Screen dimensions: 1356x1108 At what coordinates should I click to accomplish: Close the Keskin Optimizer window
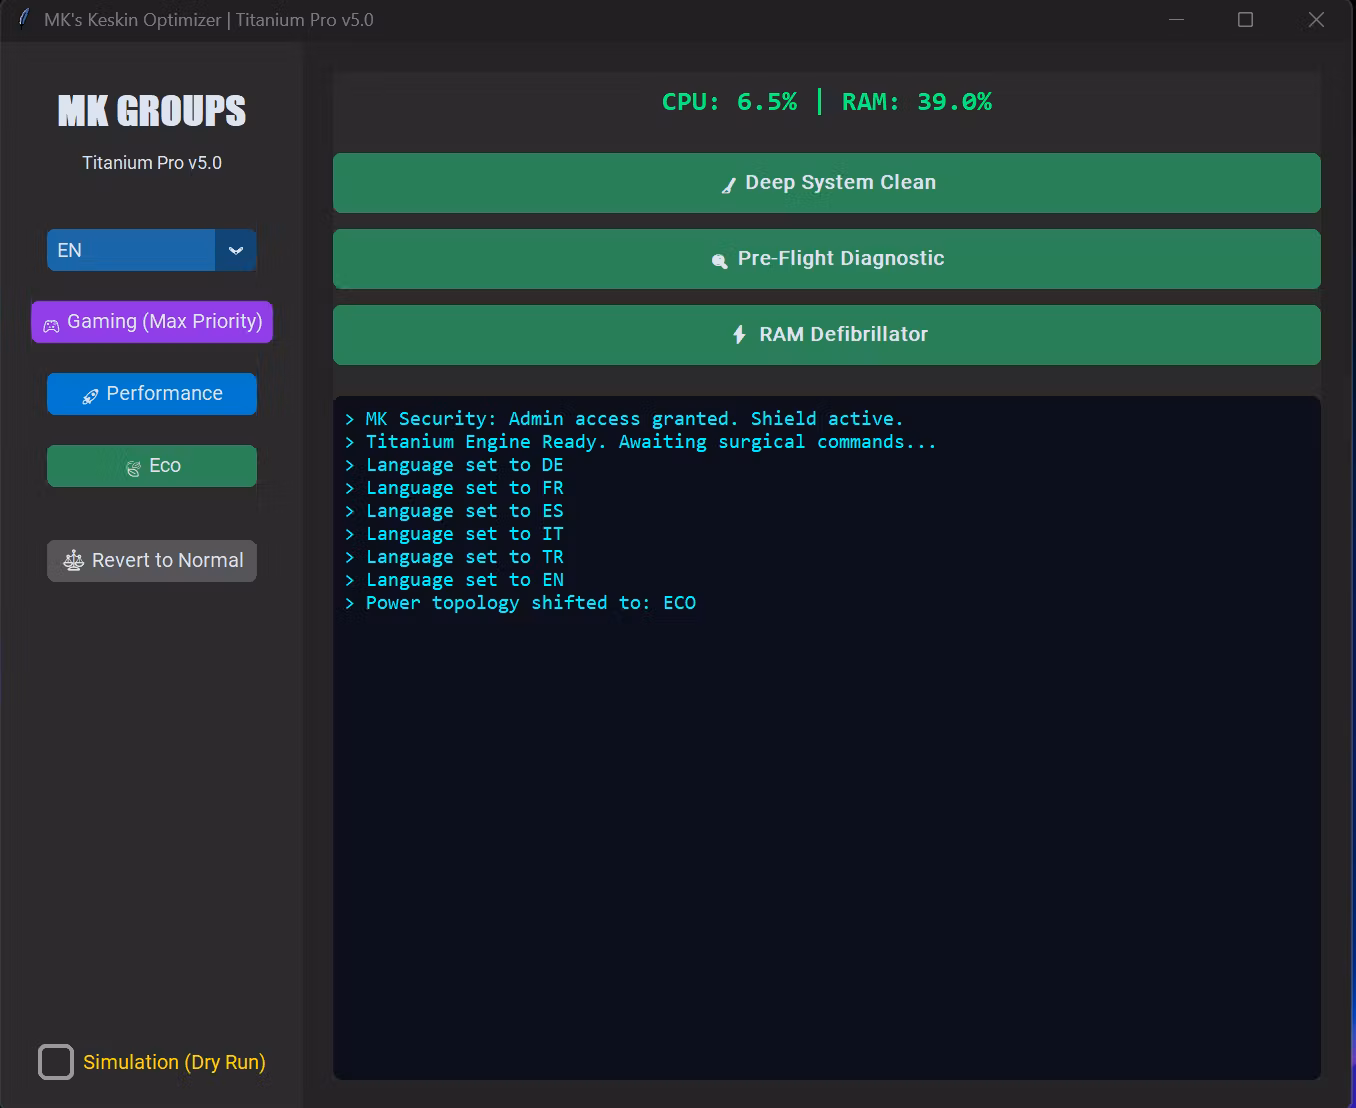click(x=1317, y=20)
